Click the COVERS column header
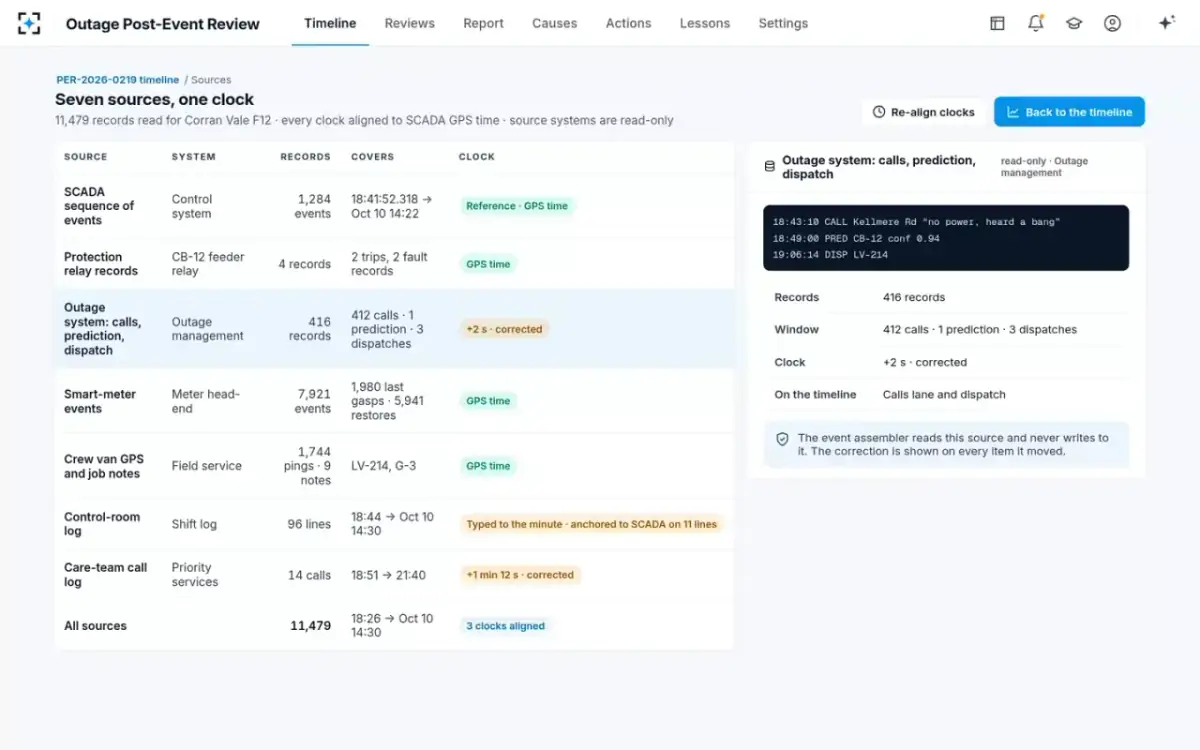Image resolution: width=1200 pixels, height=750 pixels. point(373,157)
